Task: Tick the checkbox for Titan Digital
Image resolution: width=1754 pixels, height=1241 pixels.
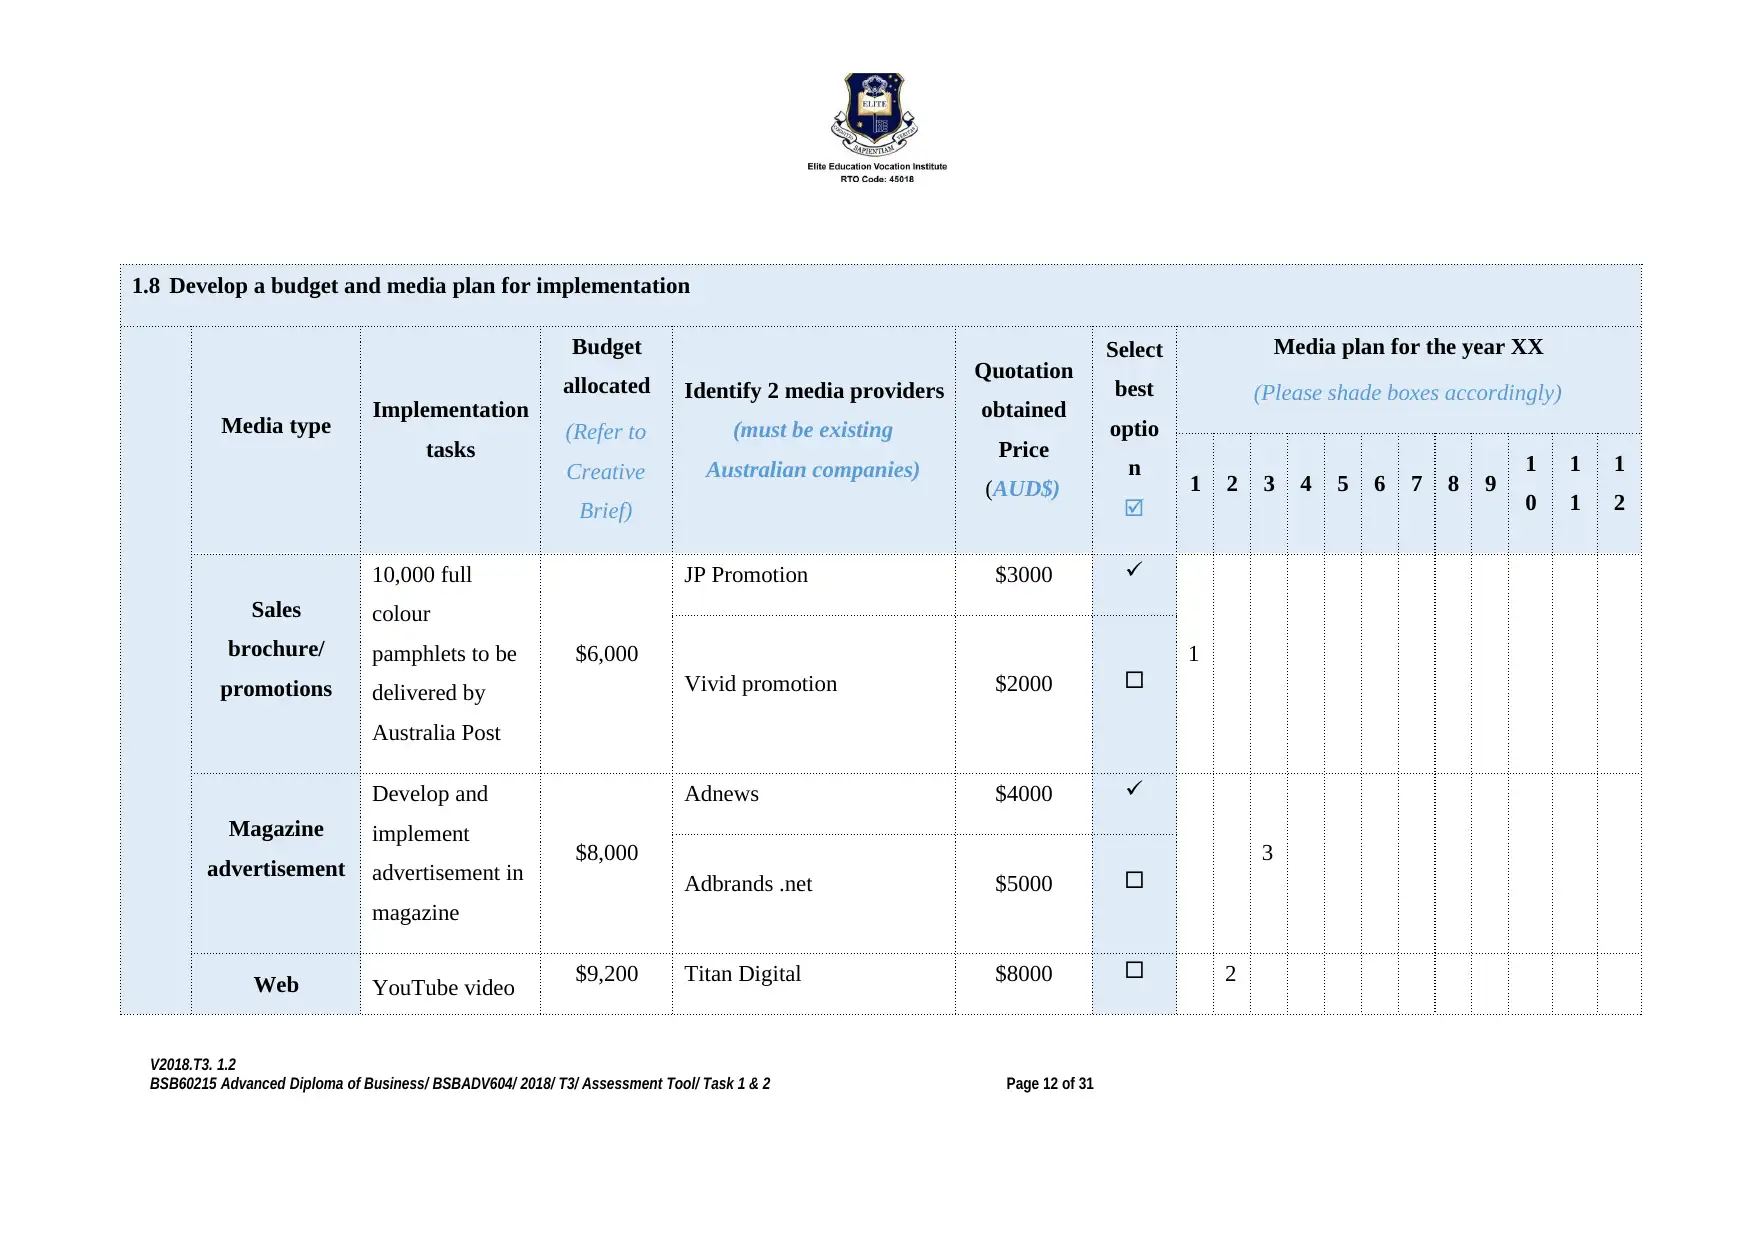Action: point(1134,970)
